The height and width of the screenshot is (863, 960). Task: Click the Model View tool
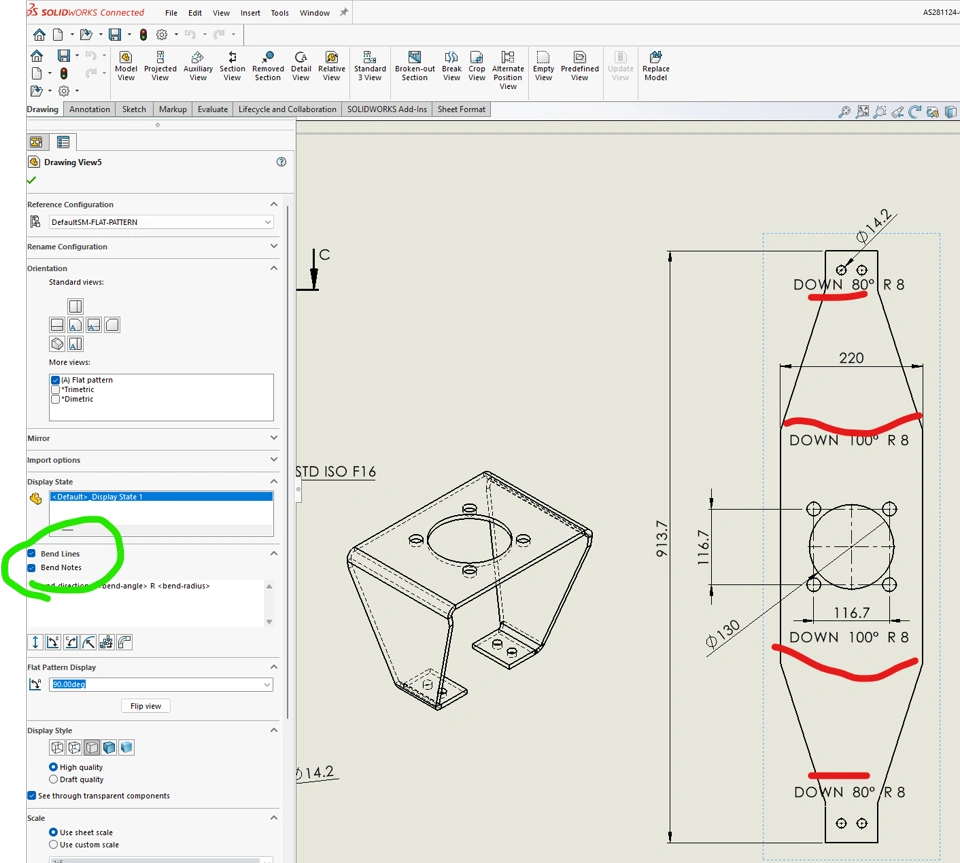click(x=126, y=66)
